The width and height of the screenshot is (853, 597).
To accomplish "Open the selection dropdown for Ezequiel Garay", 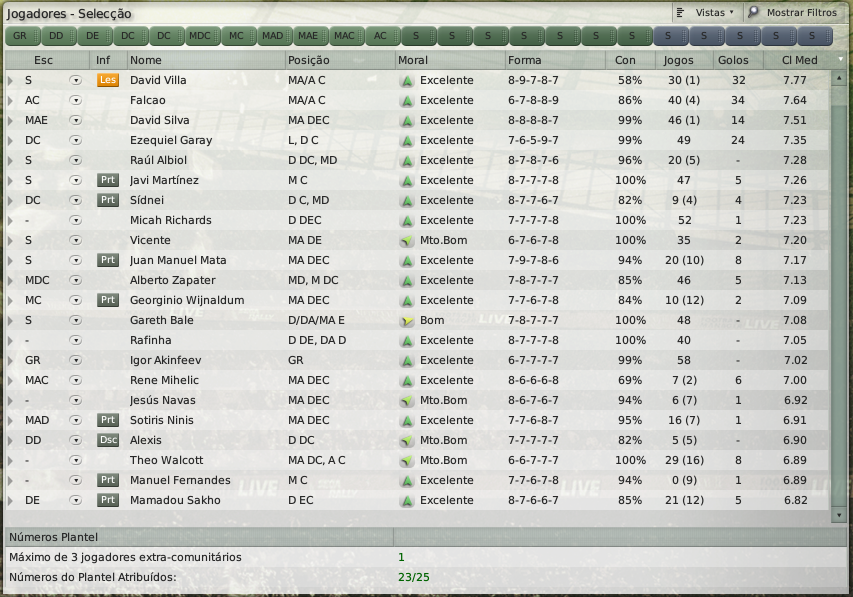I will (76, 140).
